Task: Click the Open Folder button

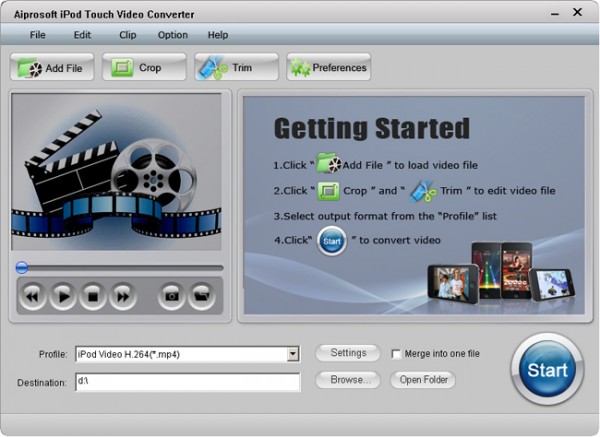Action: click(x=423, y=380)
